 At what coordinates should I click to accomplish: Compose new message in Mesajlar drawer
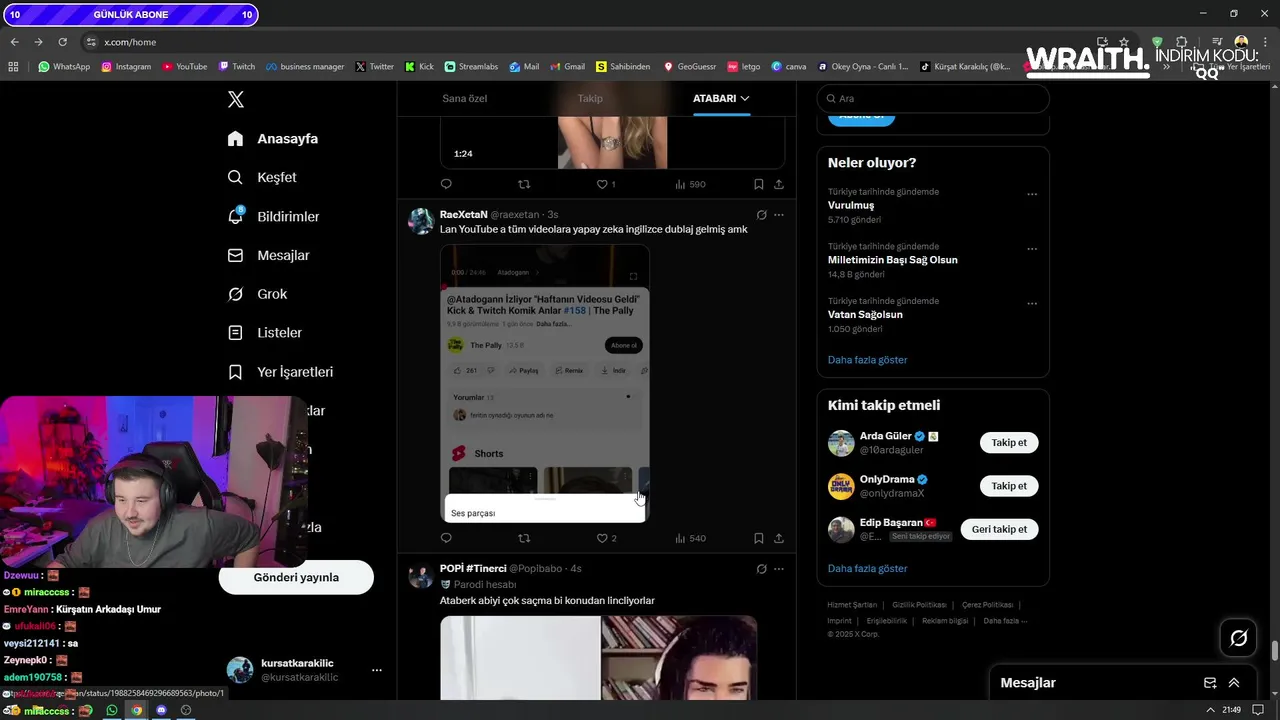point(1210,683)
